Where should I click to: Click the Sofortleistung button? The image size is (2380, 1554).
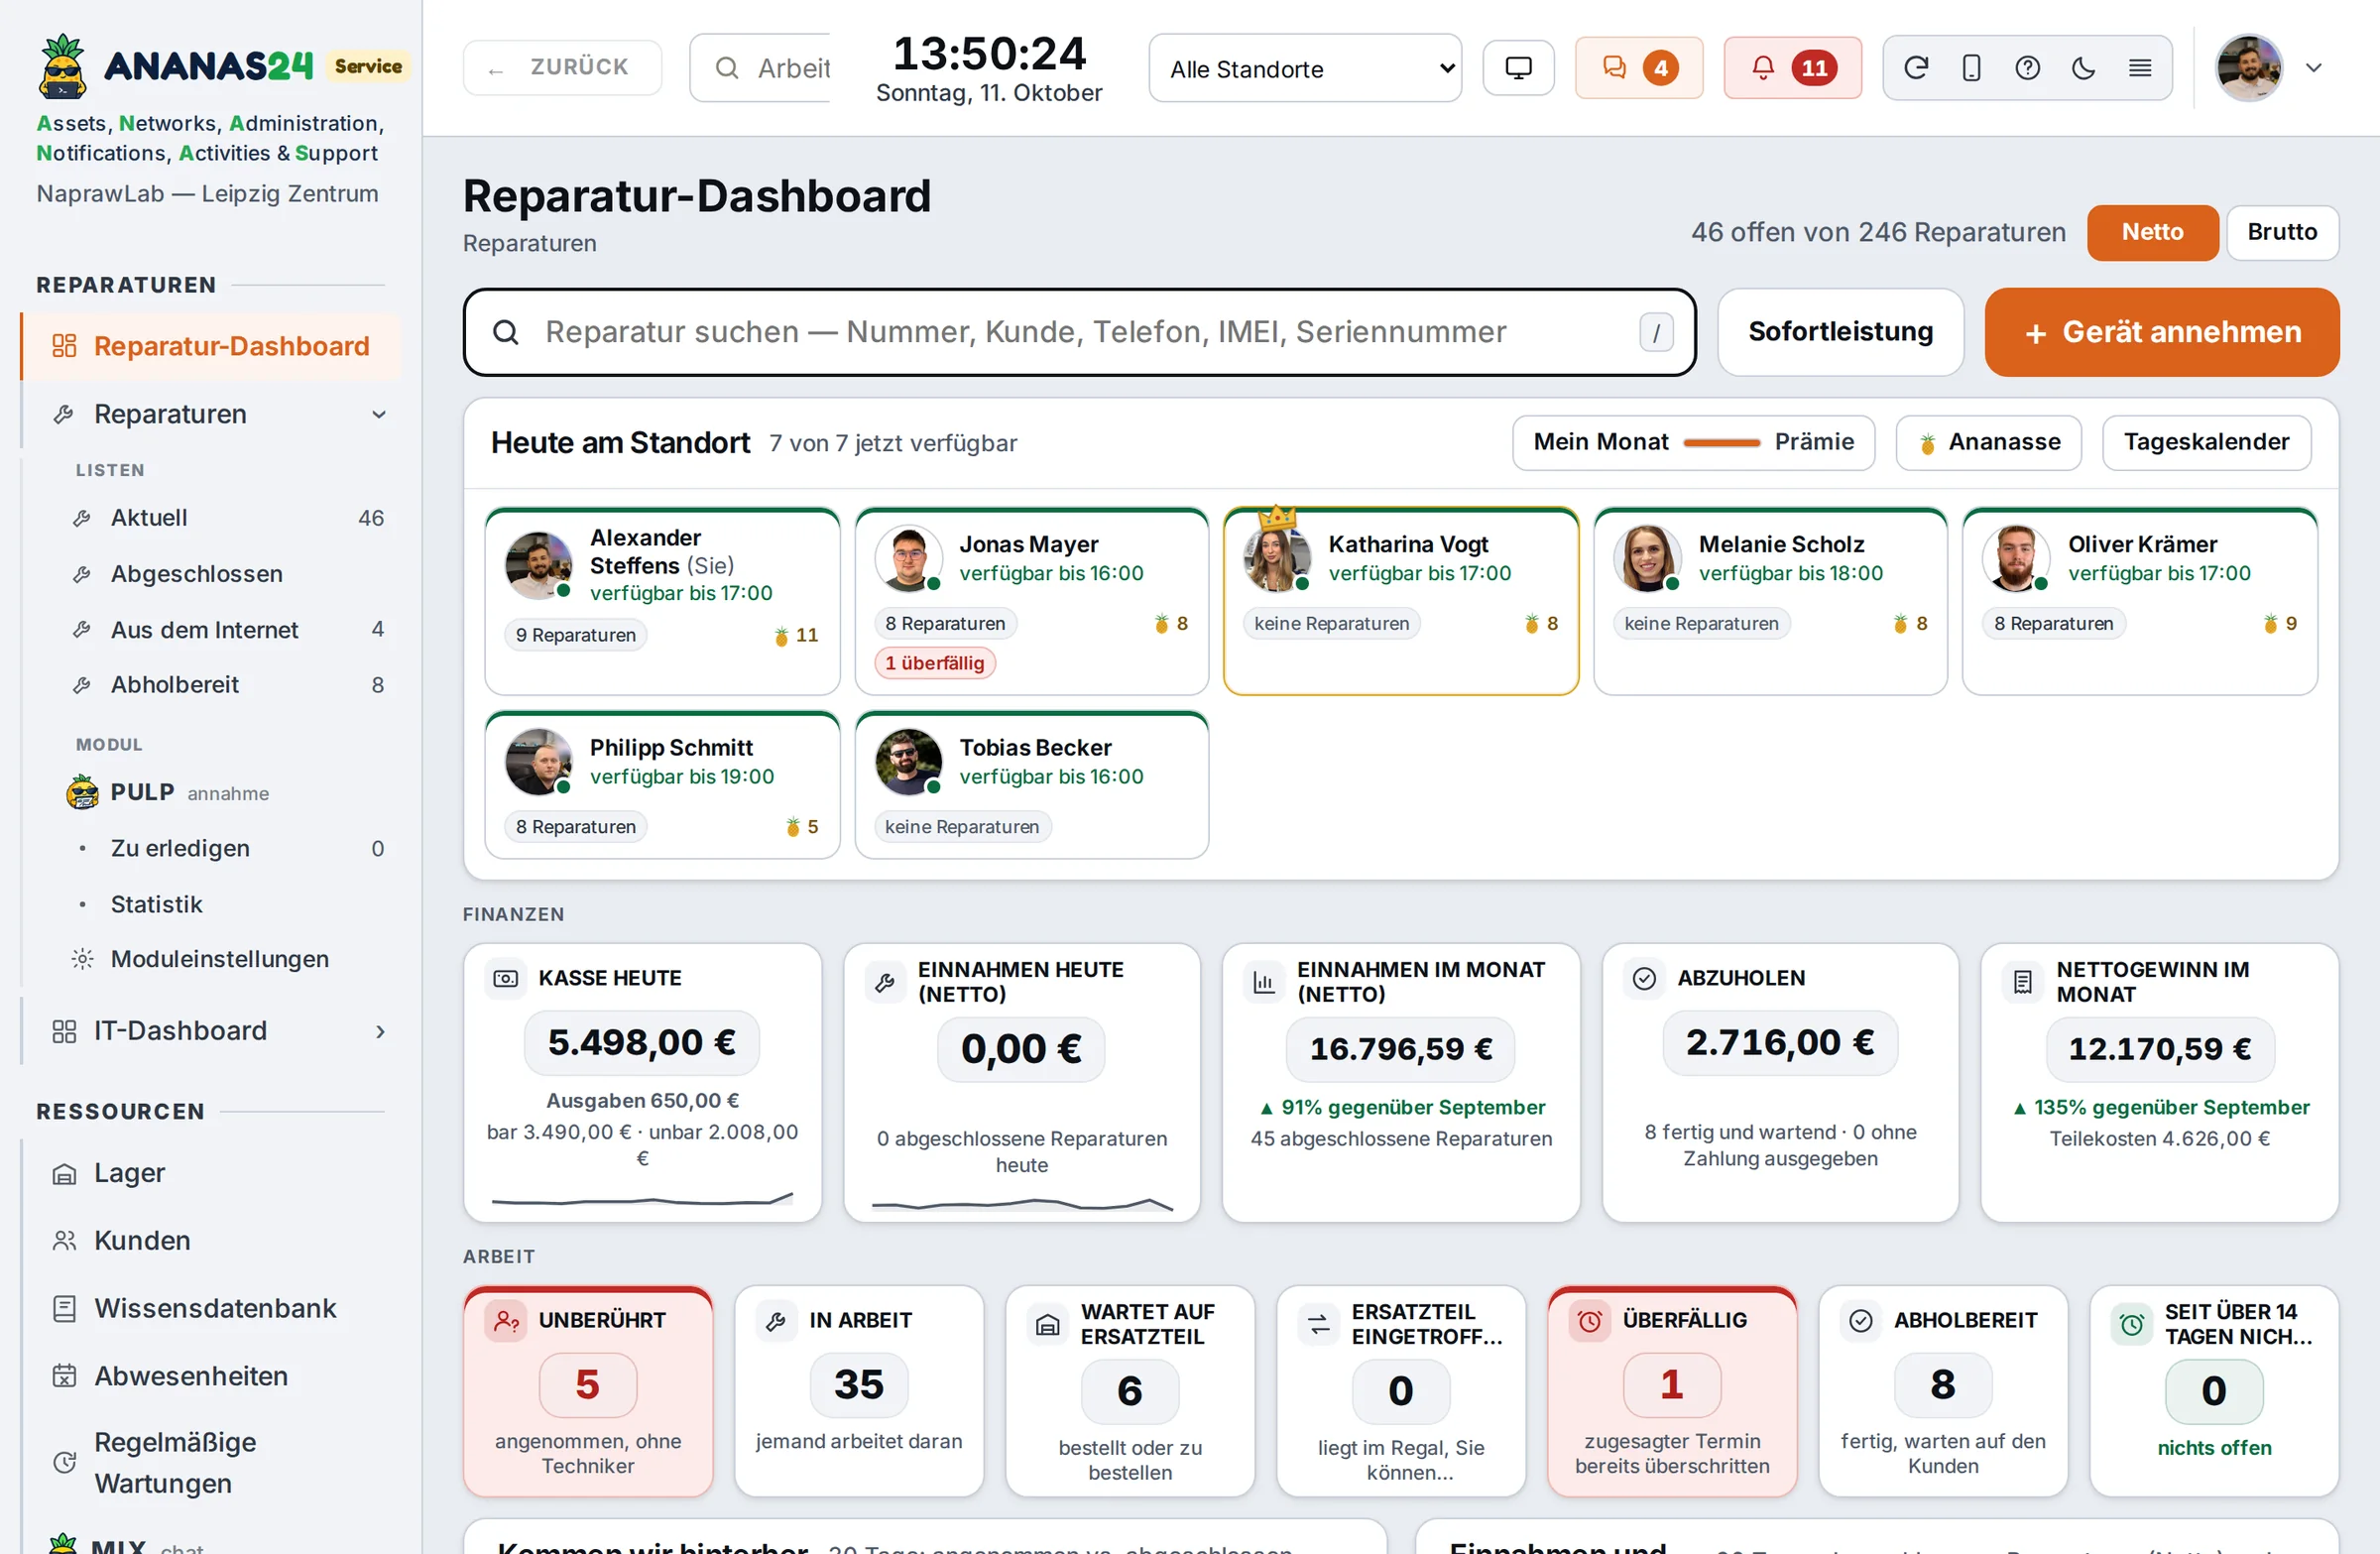tap(1840, 332)
